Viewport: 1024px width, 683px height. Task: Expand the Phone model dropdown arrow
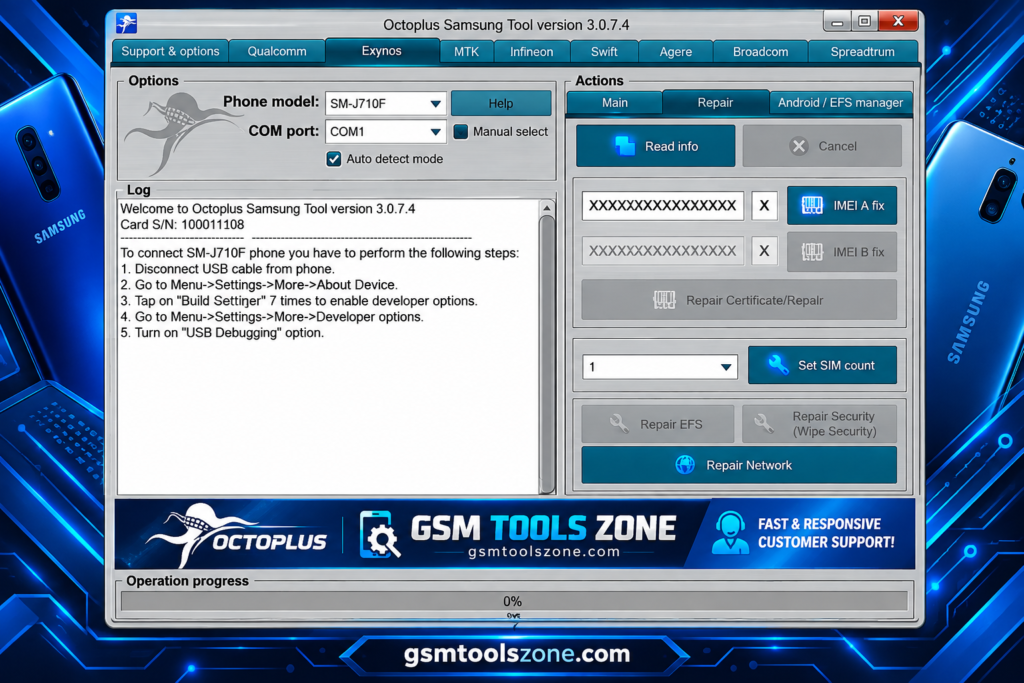coord(436,104)
